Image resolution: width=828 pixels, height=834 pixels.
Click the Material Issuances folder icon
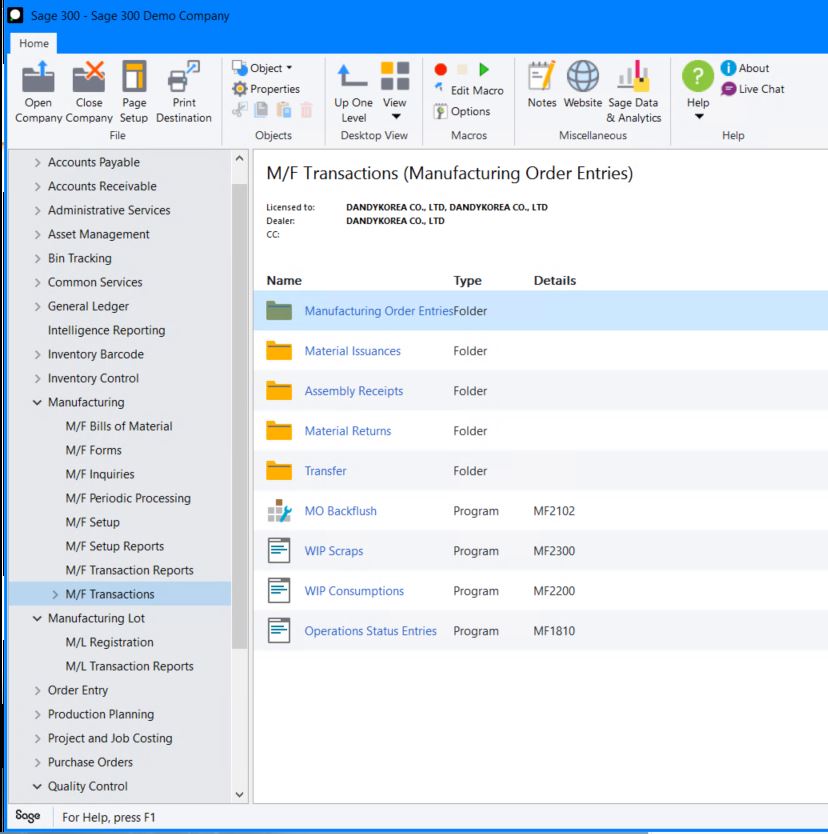[279, 351]
